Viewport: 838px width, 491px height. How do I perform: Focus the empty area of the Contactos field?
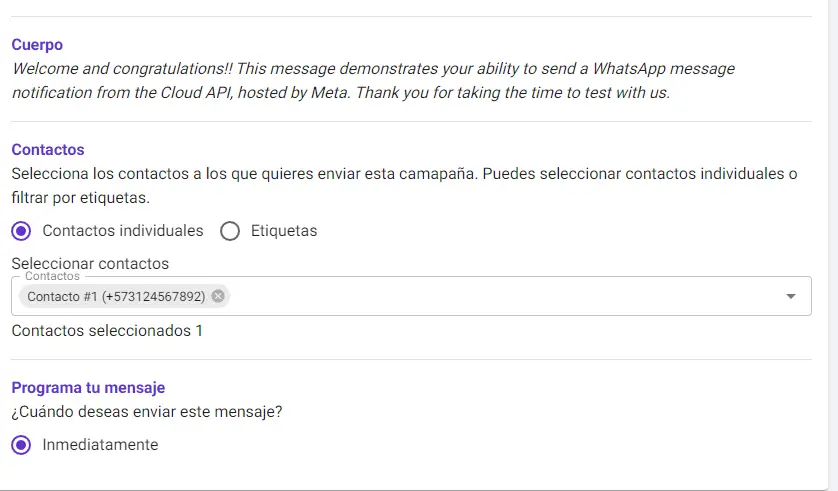point(500,296)
